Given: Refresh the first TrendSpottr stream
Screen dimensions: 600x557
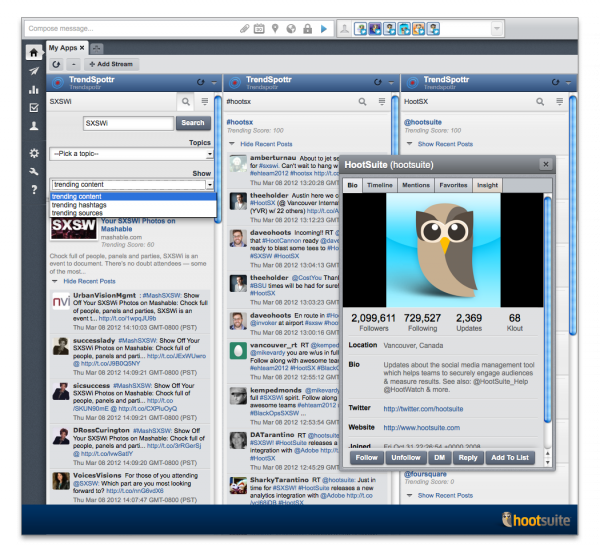Looking at the screenshot, I should tap(201, 82).
